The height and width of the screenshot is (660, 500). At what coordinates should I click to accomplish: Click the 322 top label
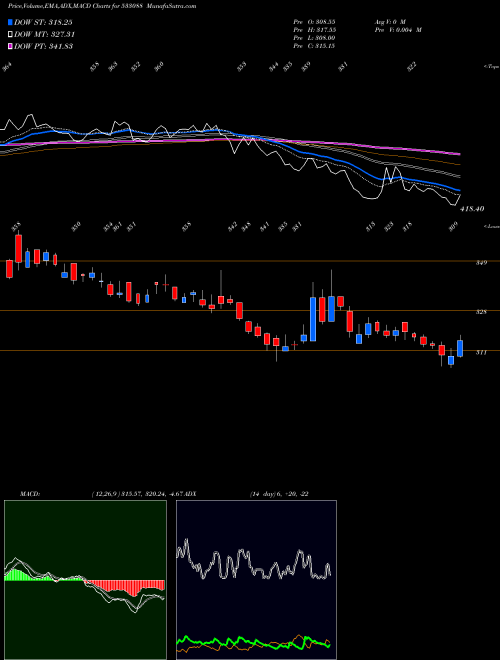click(x=412, y=67)
